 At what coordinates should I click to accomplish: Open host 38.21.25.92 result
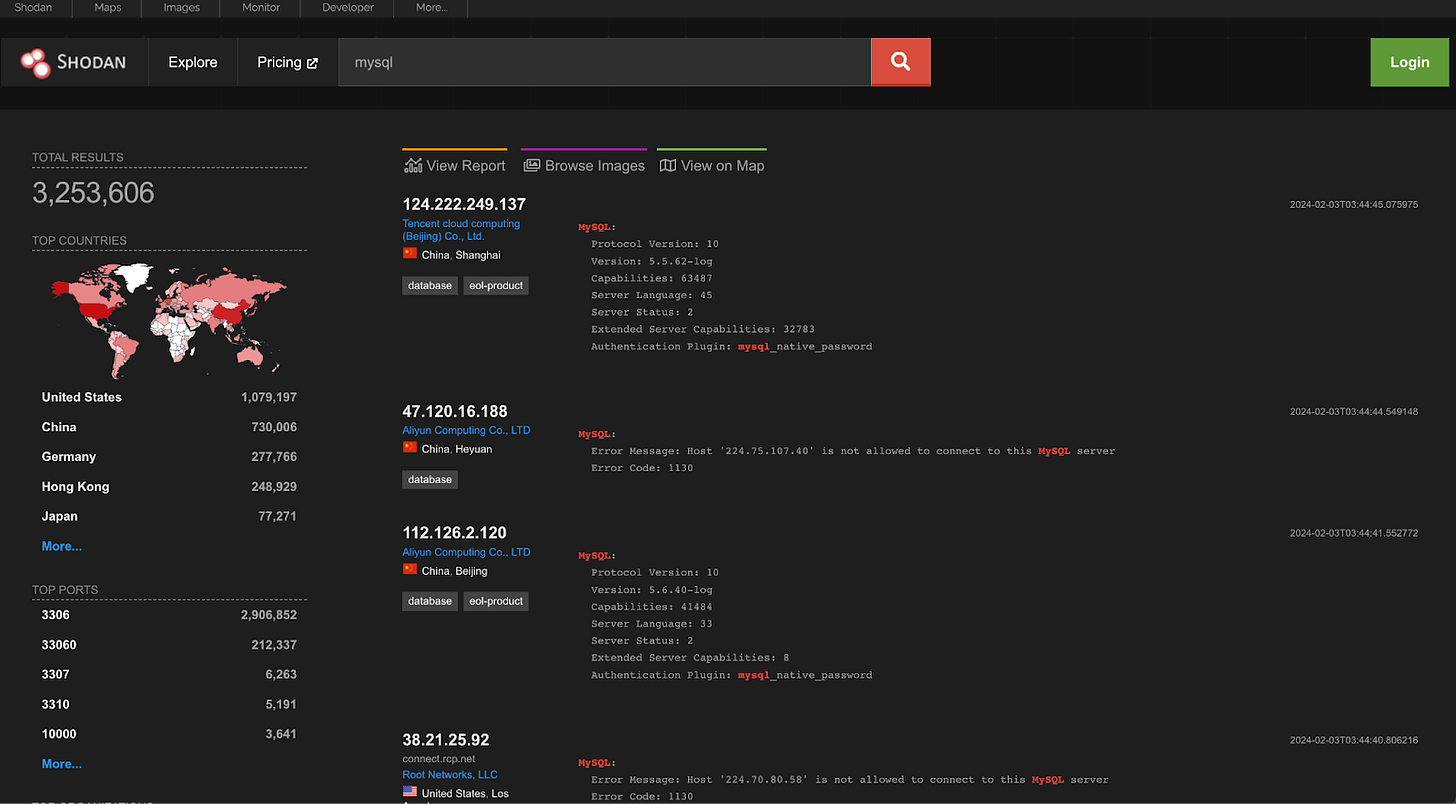pos(446,740)
